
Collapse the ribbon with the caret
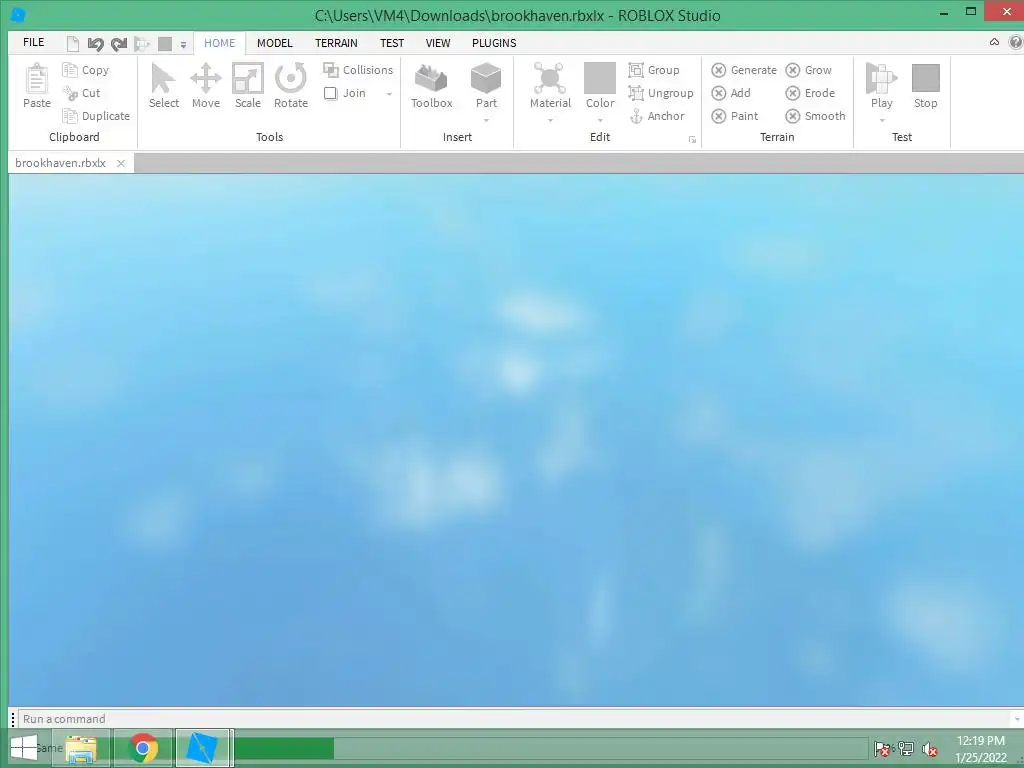pos(994,42)
